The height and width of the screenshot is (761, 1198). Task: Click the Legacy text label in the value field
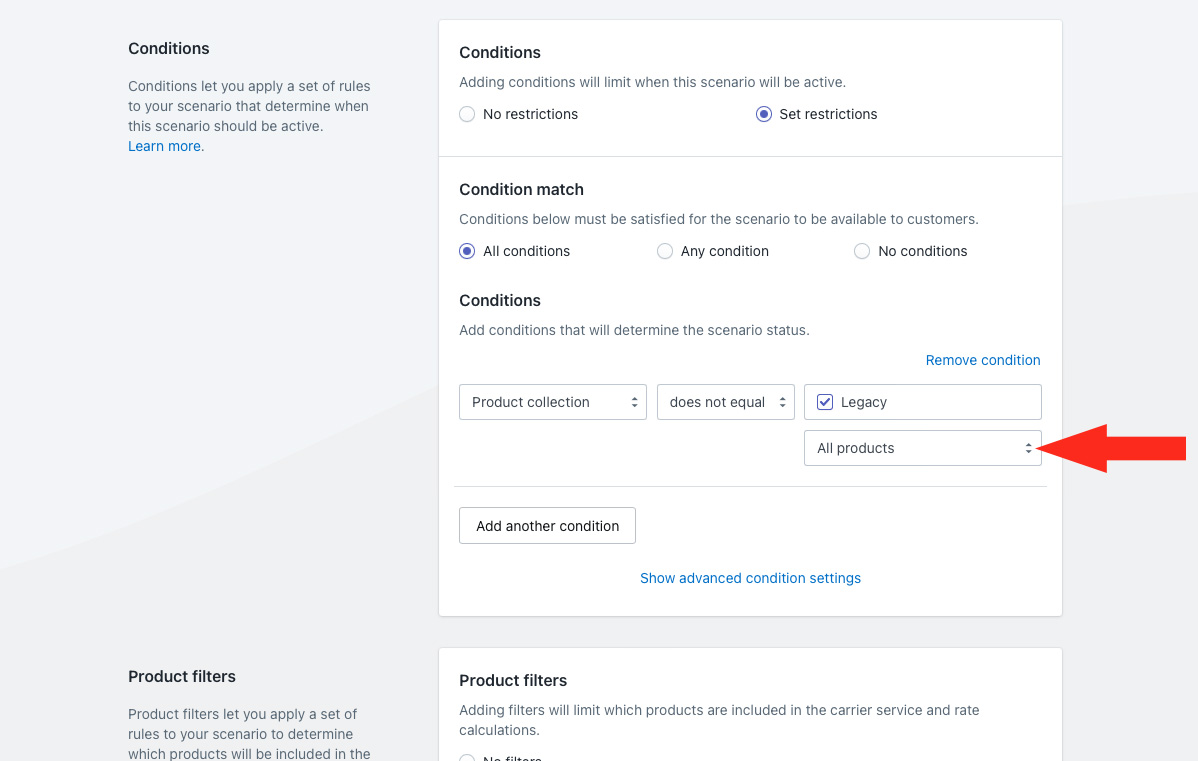click(x=864, y=402)
